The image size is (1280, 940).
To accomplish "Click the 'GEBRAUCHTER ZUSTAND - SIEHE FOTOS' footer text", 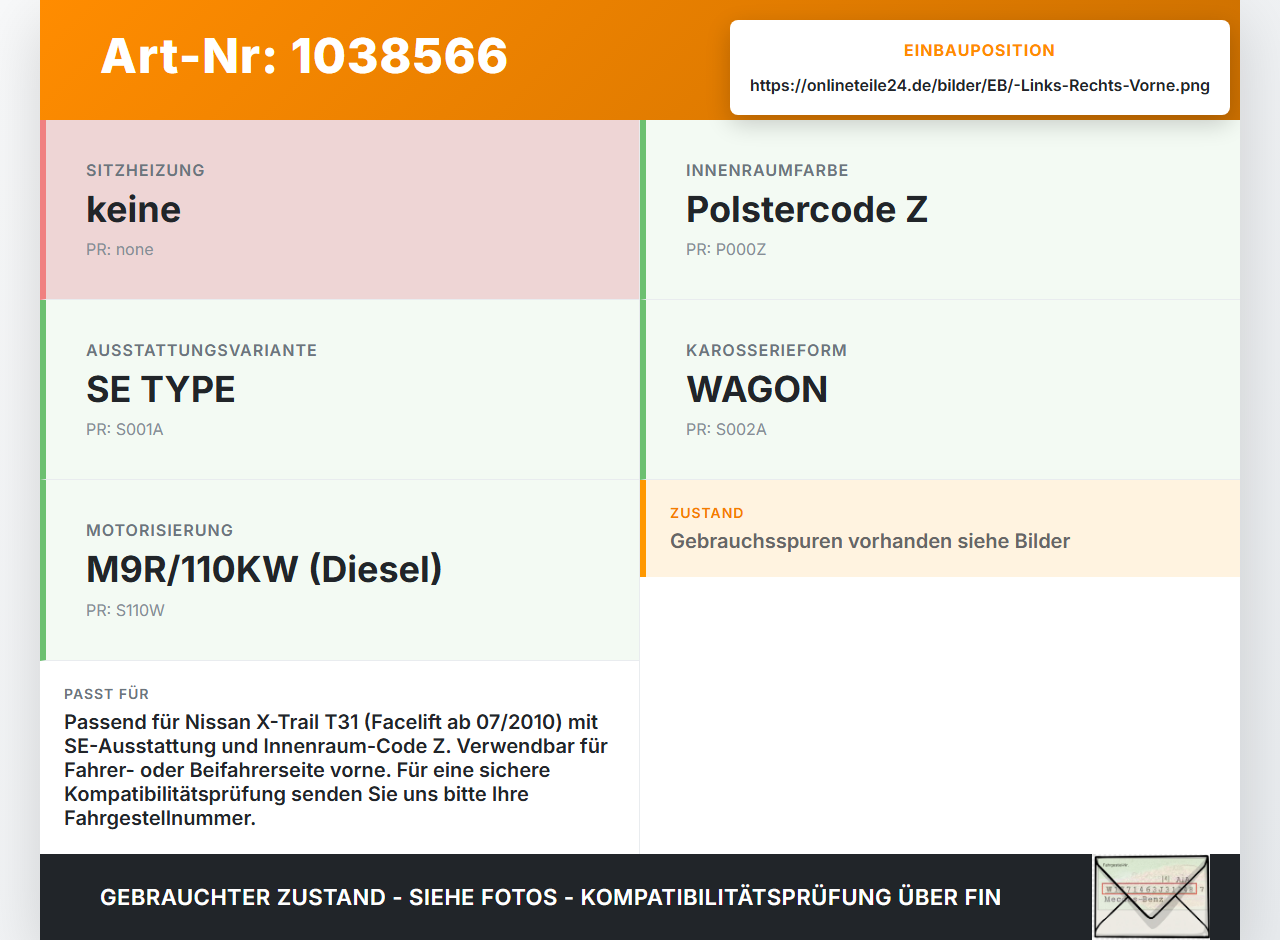I will 550,897.
